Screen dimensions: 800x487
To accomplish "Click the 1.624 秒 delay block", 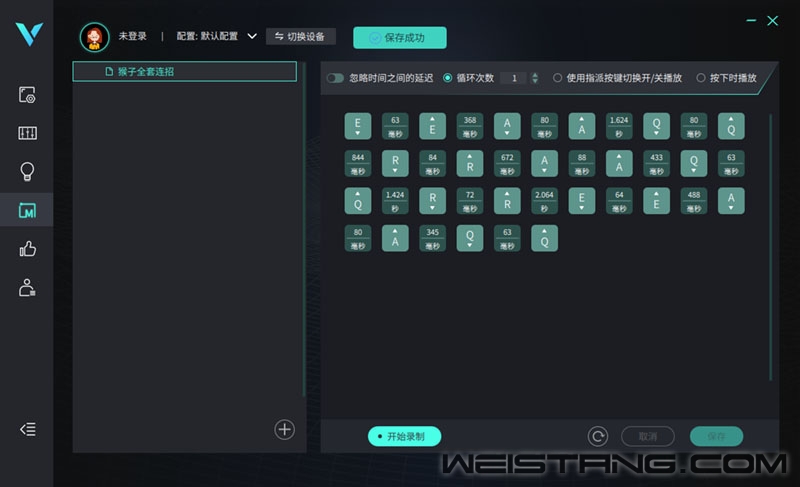I will (619, 126).
